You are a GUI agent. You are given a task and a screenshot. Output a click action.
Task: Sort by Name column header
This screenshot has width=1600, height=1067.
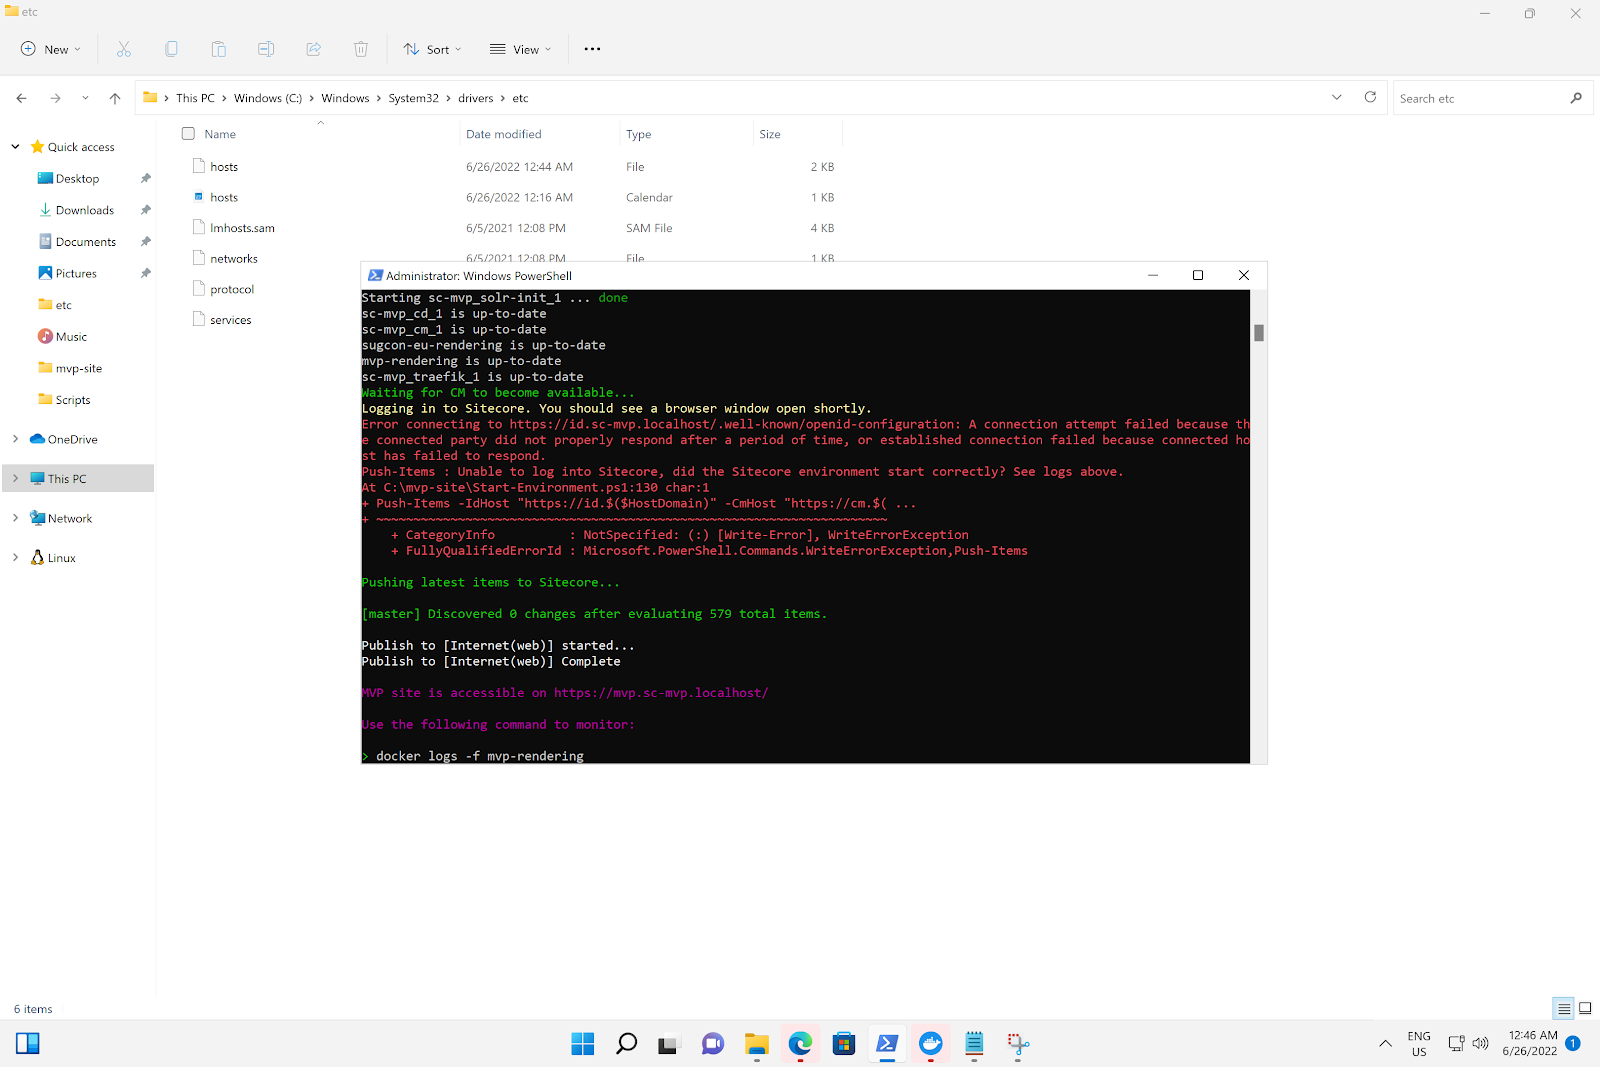click(220, 134)
